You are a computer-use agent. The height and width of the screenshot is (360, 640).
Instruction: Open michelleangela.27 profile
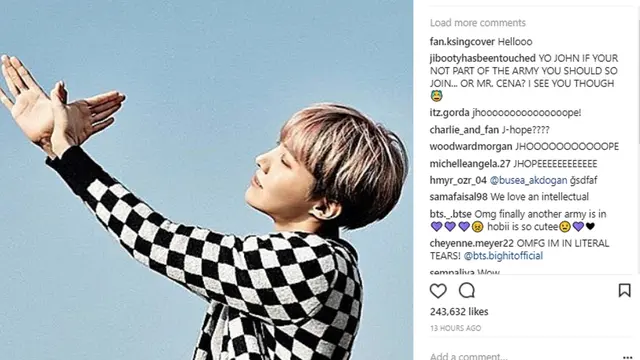tap(470, 164)
